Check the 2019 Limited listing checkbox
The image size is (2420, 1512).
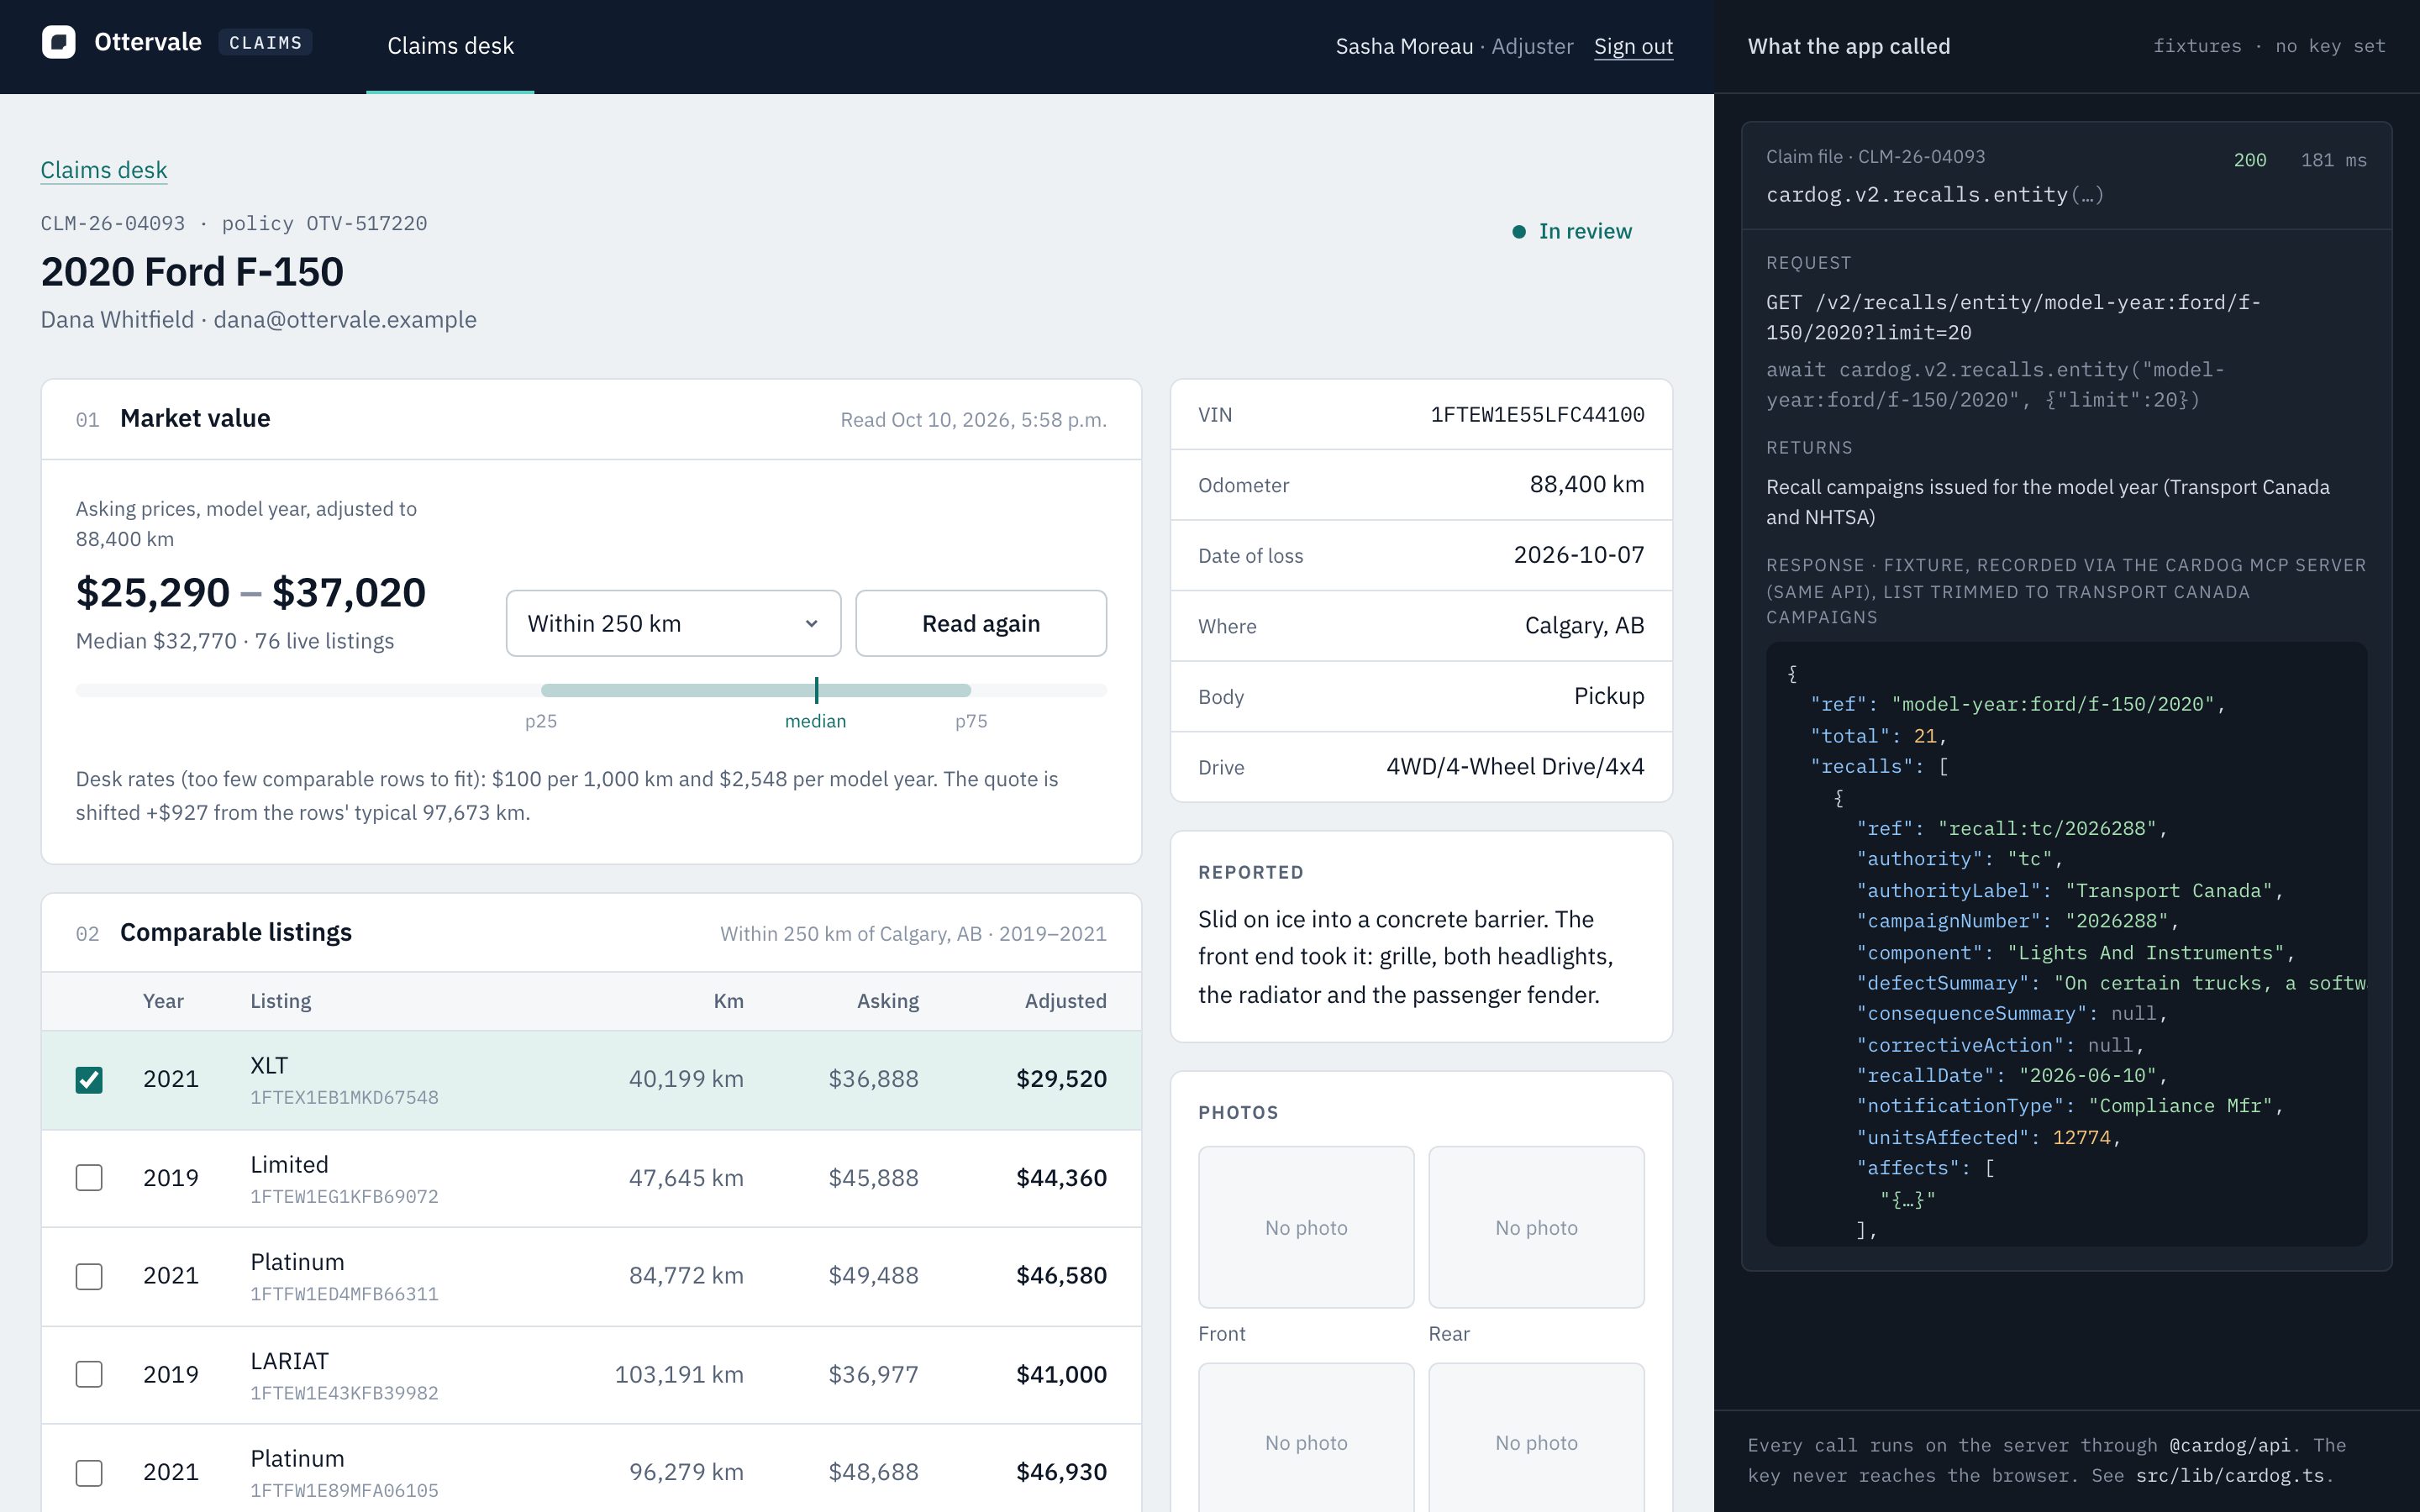(x=89, y=1178)
